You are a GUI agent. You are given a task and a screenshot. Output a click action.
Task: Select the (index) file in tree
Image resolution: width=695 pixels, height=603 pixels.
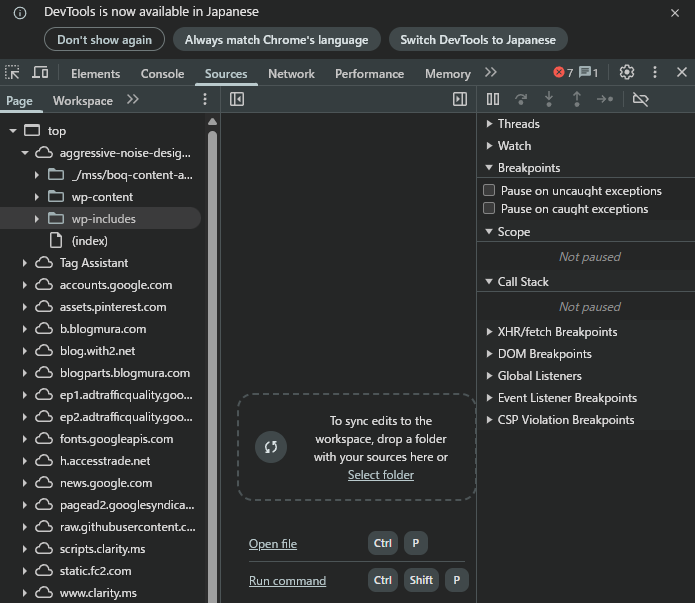pos(89,241)
